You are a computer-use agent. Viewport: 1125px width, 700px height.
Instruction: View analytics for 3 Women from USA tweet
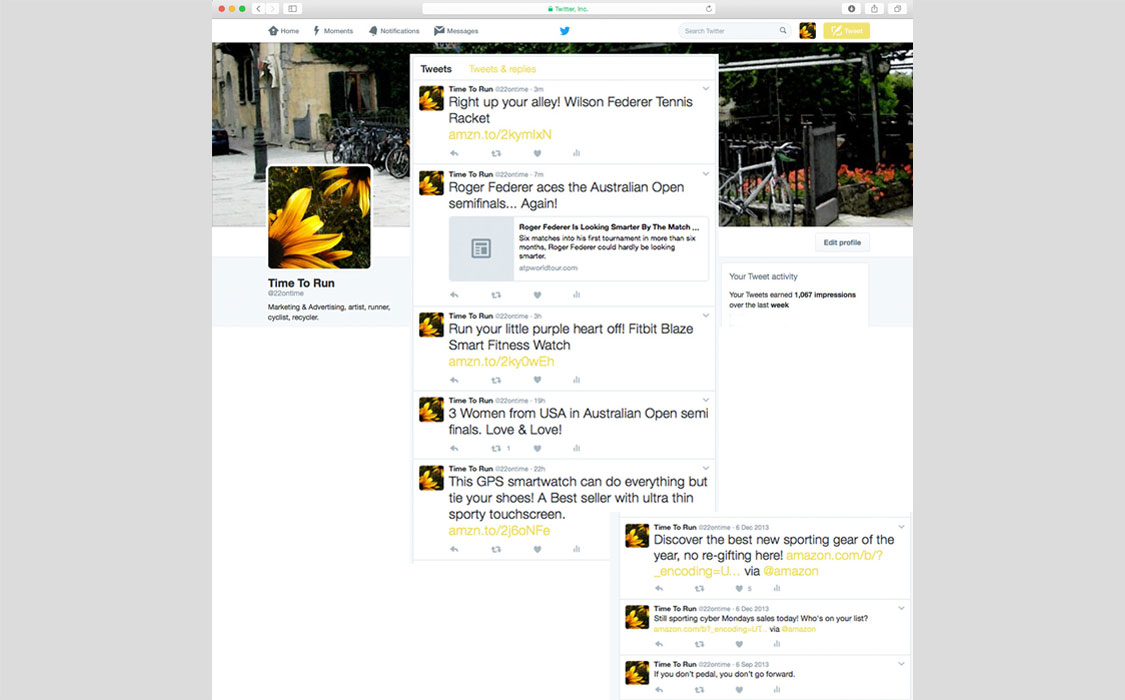[x=576, y=448]
